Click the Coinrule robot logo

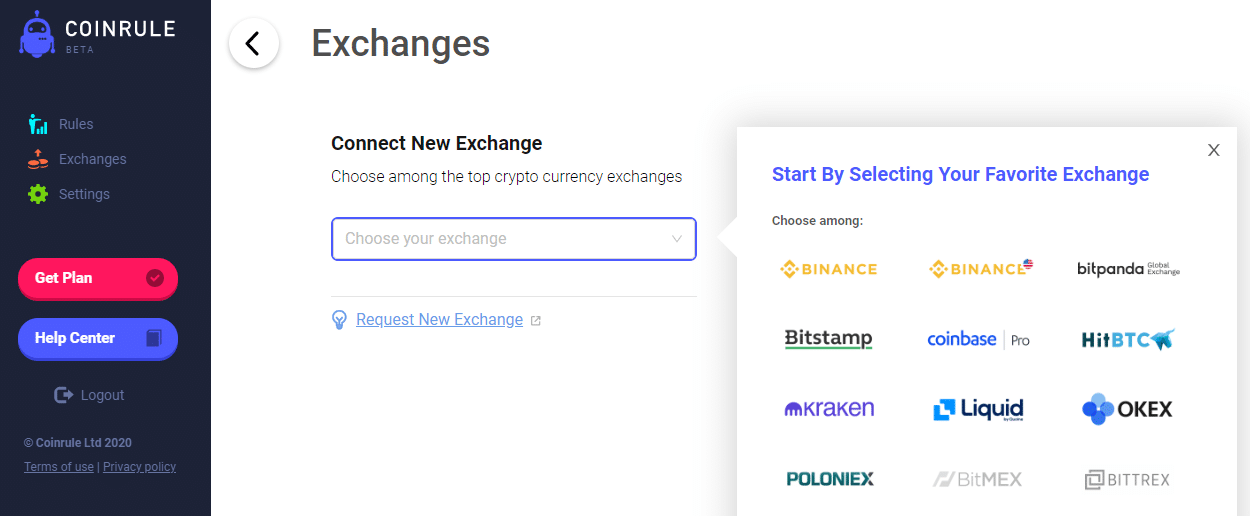point(37,34)
